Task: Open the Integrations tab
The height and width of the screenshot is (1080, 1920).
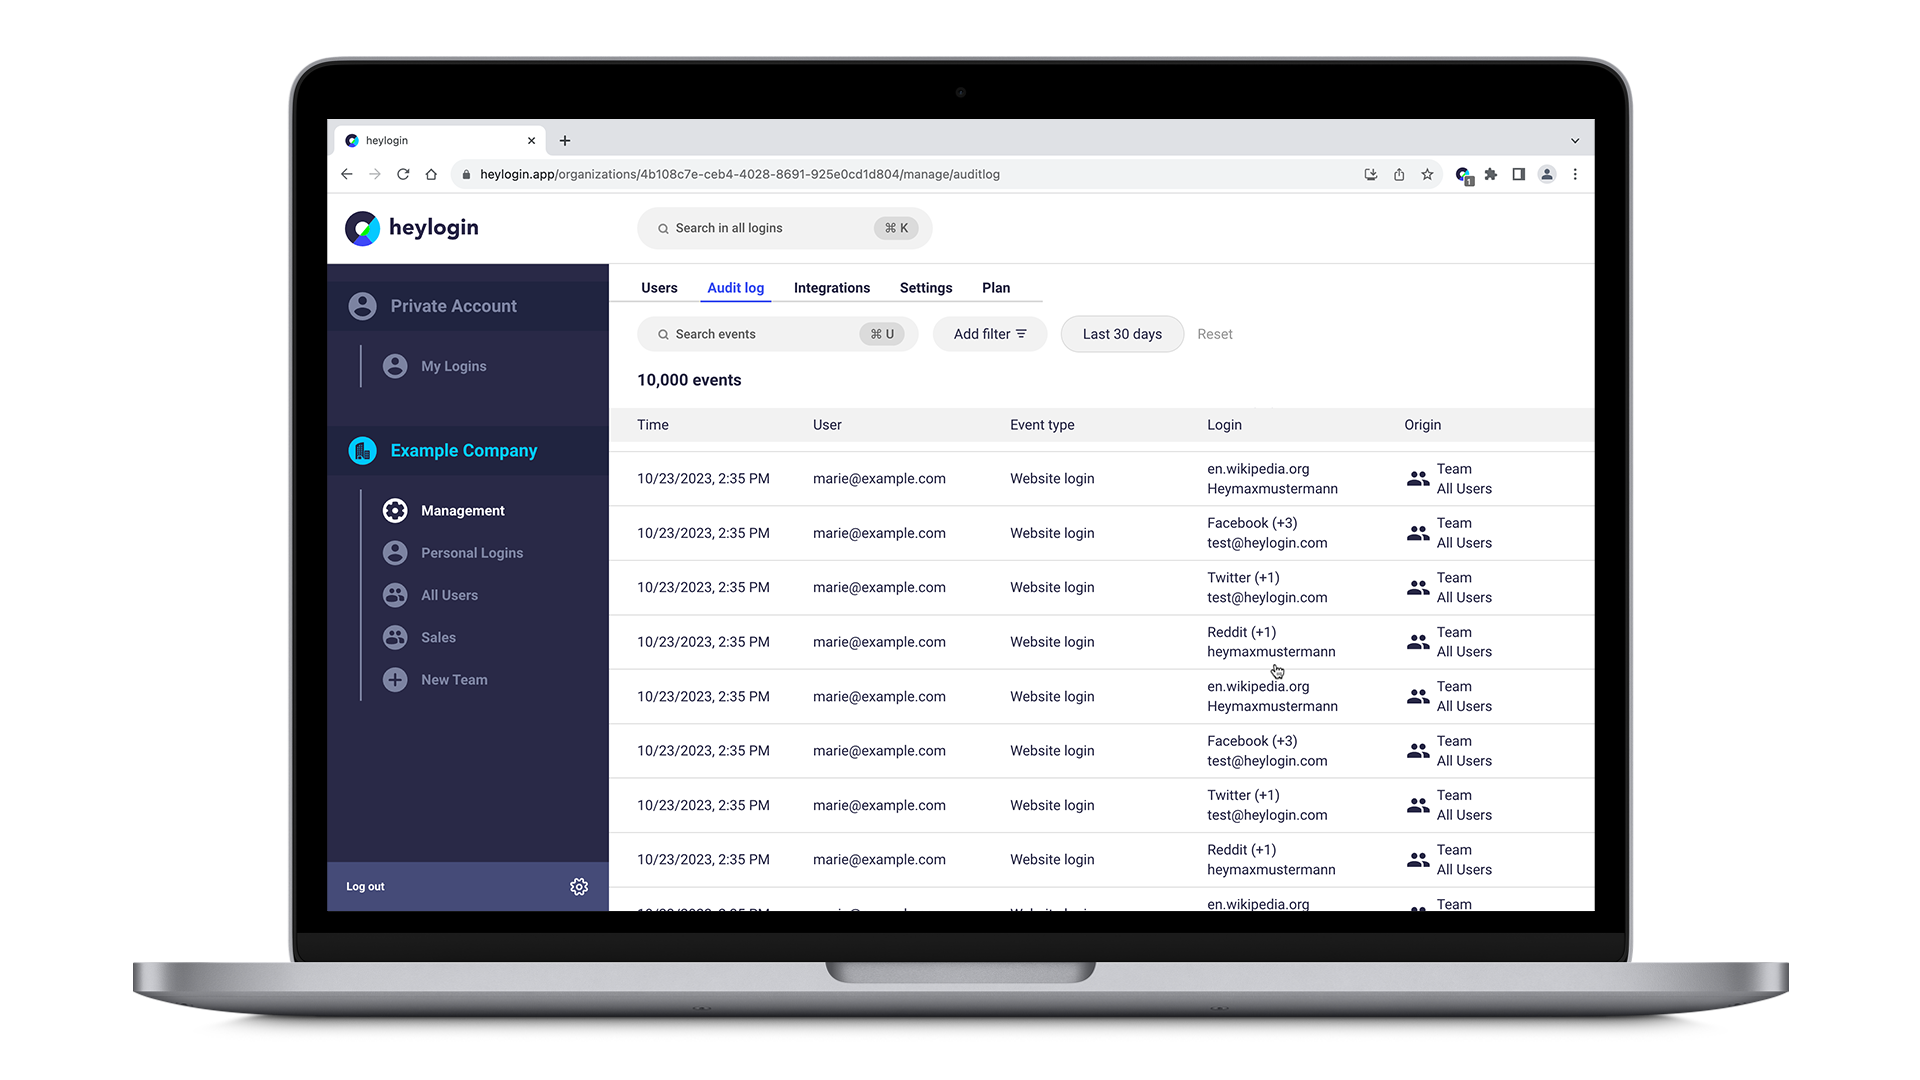Action: pyautogui.click(x=832, y=288)
